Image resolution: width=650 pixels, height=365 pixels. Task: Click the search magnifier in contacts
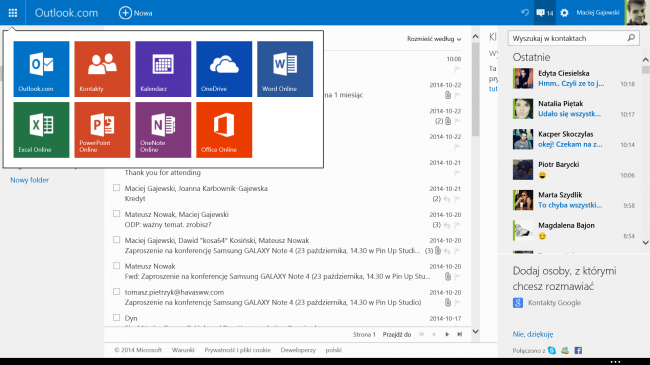631,38
